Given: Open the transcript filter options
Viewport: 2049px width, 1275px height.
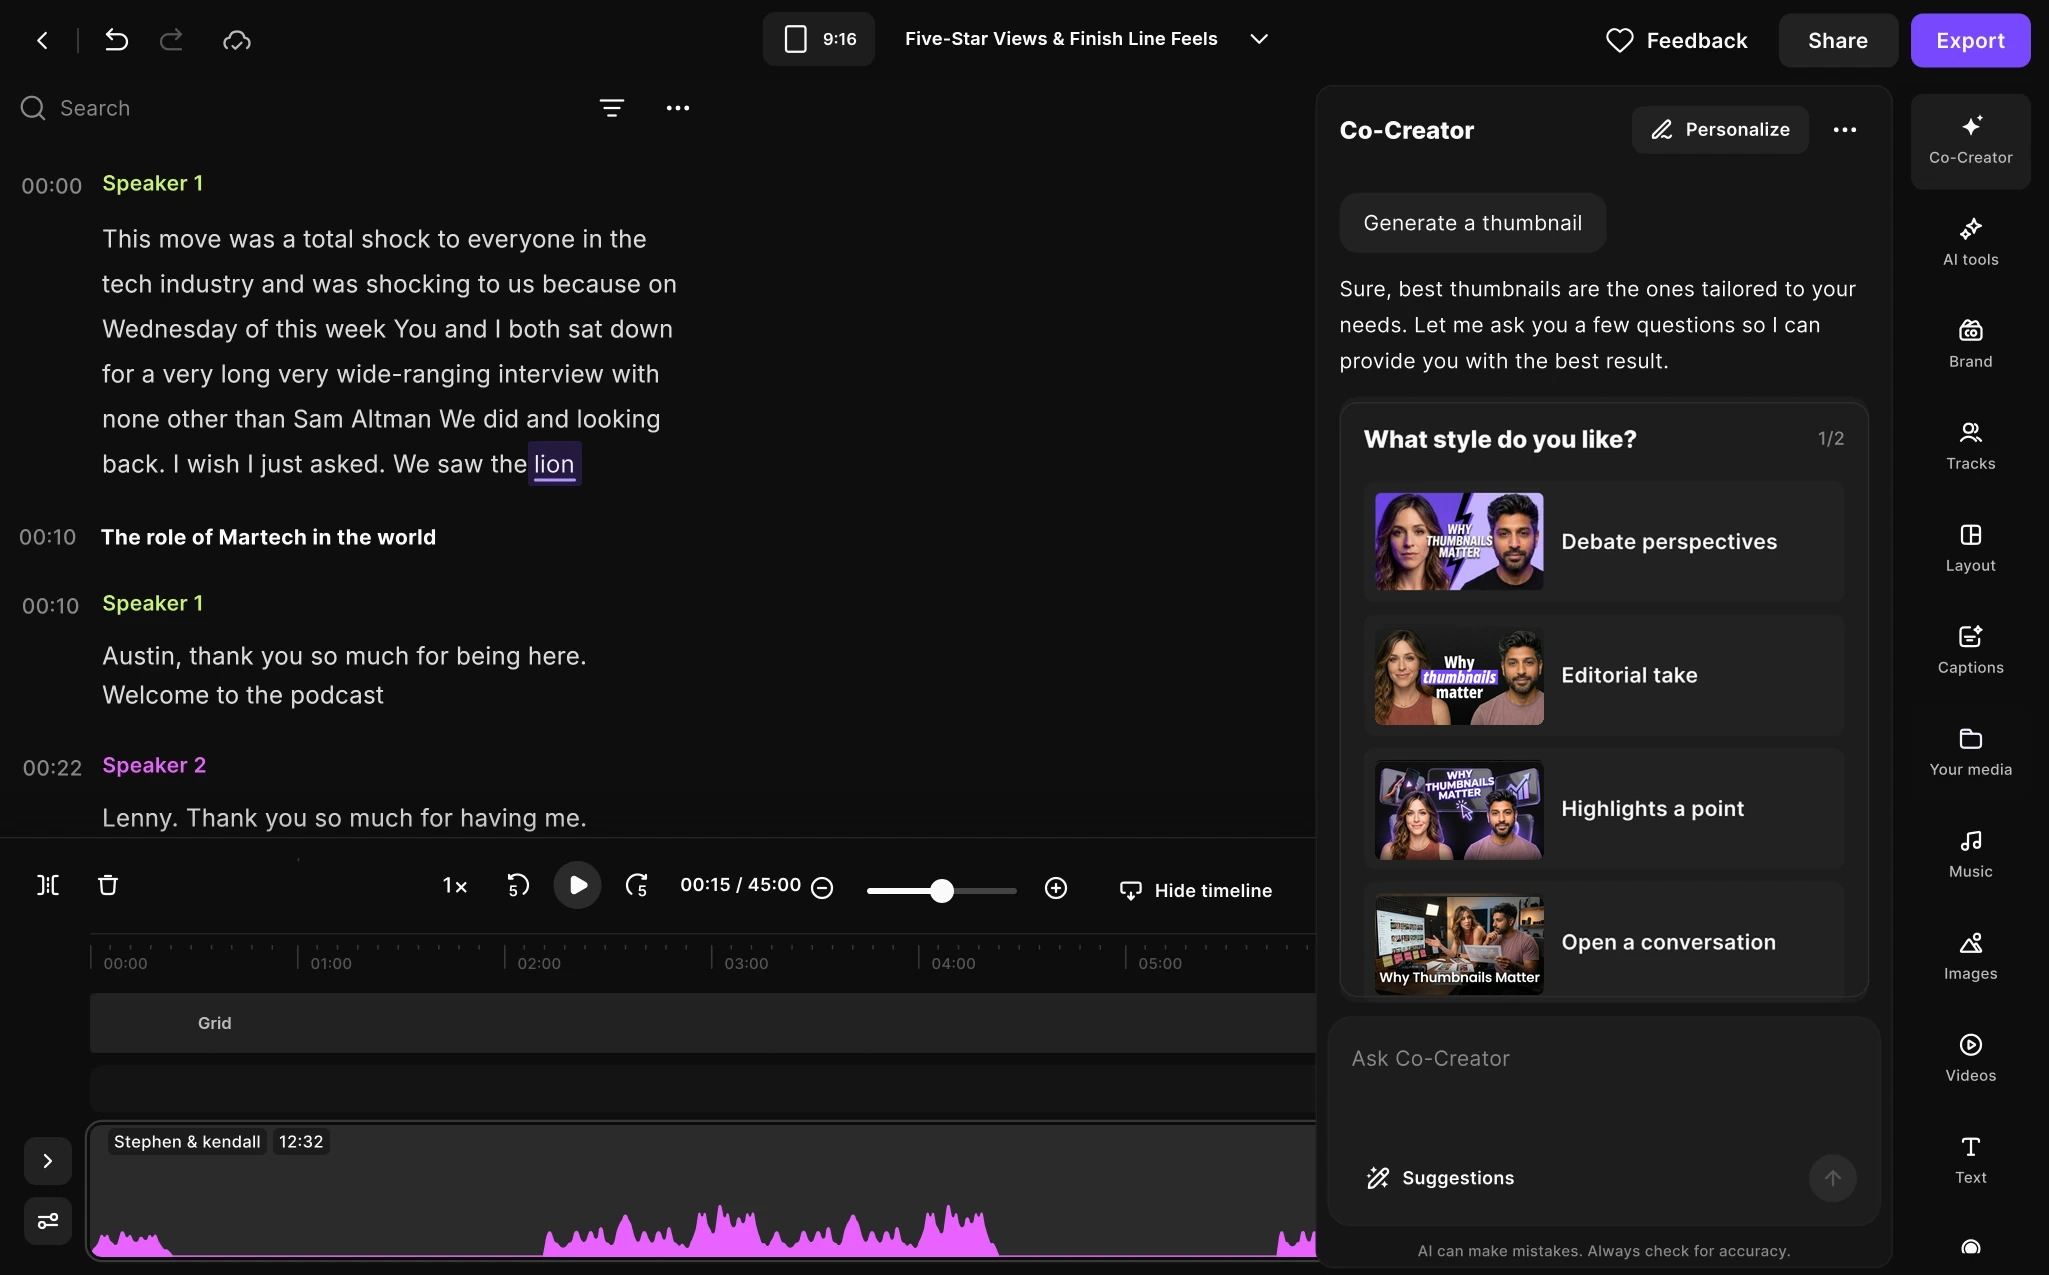Looking at the screenshot, I should click(612, 108).
